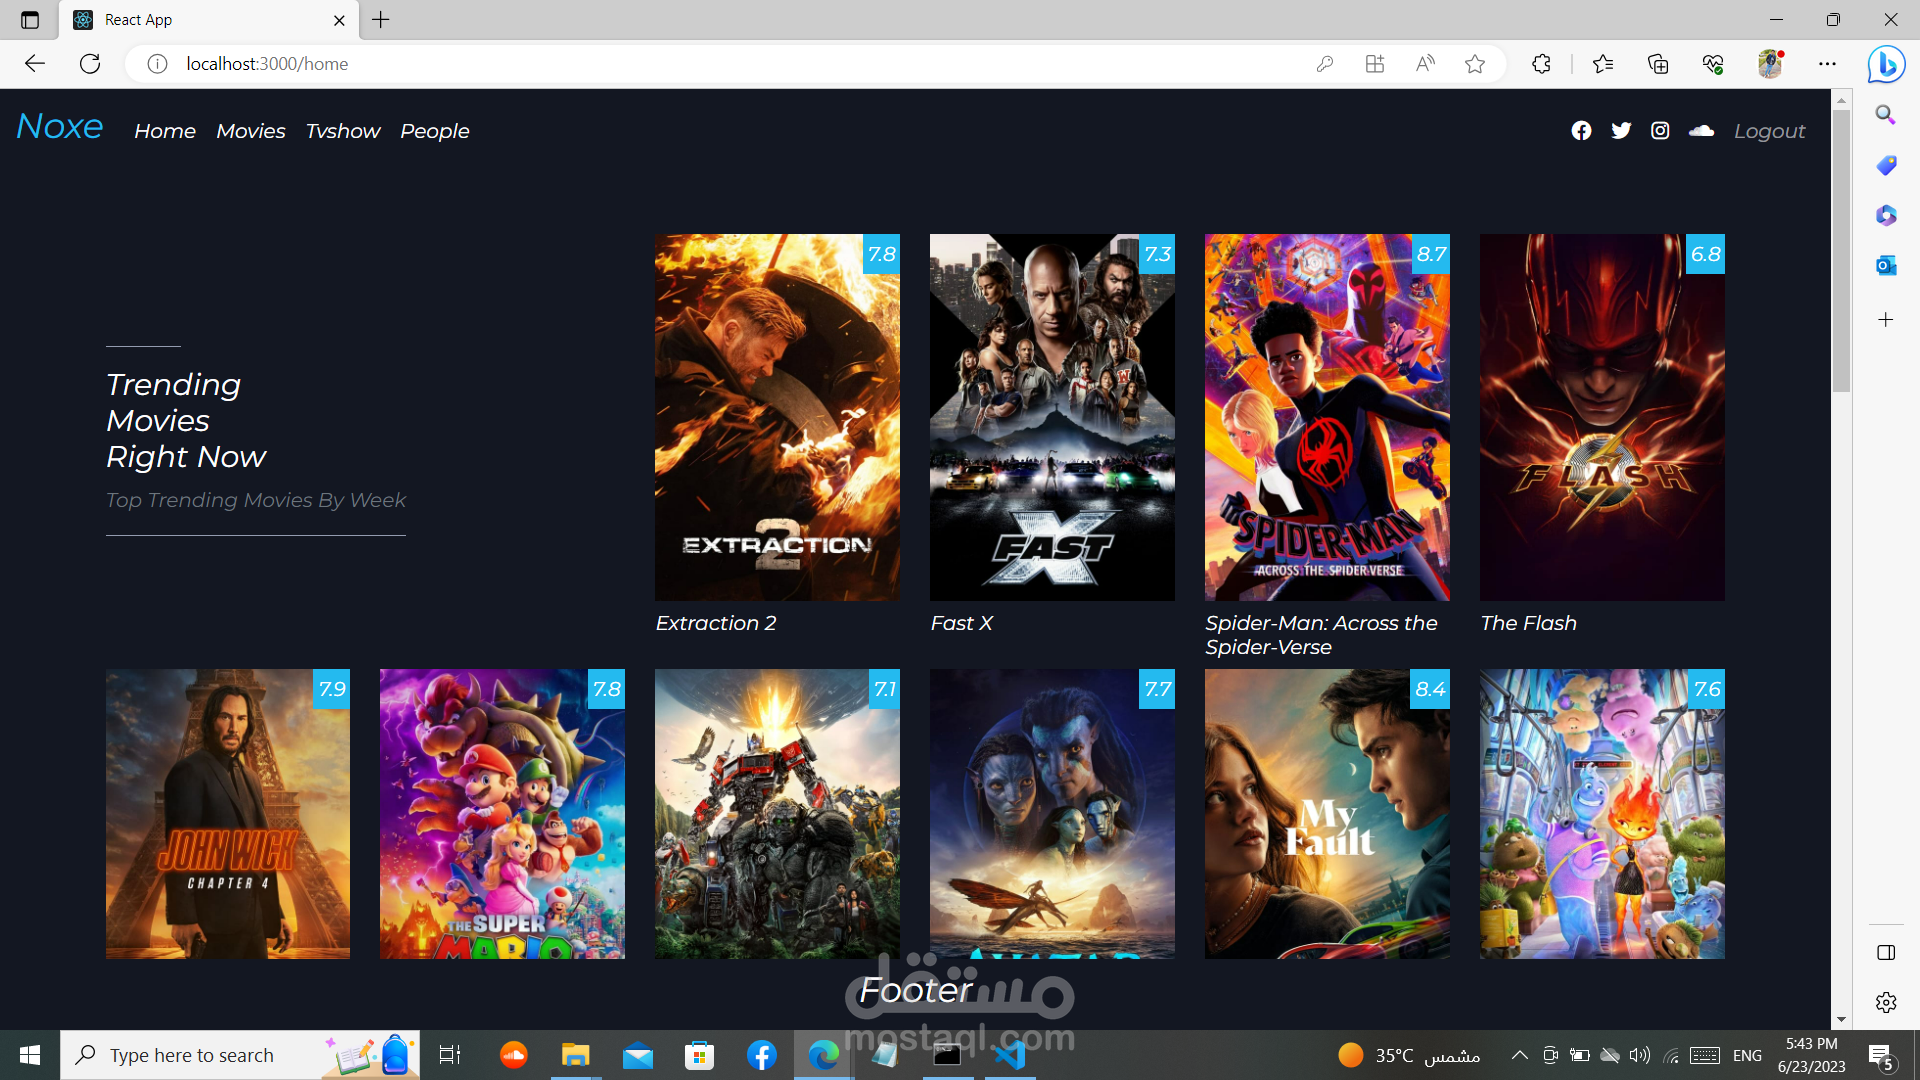Start Read Aloud from the address bar
This screenshot has width=1920, height=1080.
1425,63
